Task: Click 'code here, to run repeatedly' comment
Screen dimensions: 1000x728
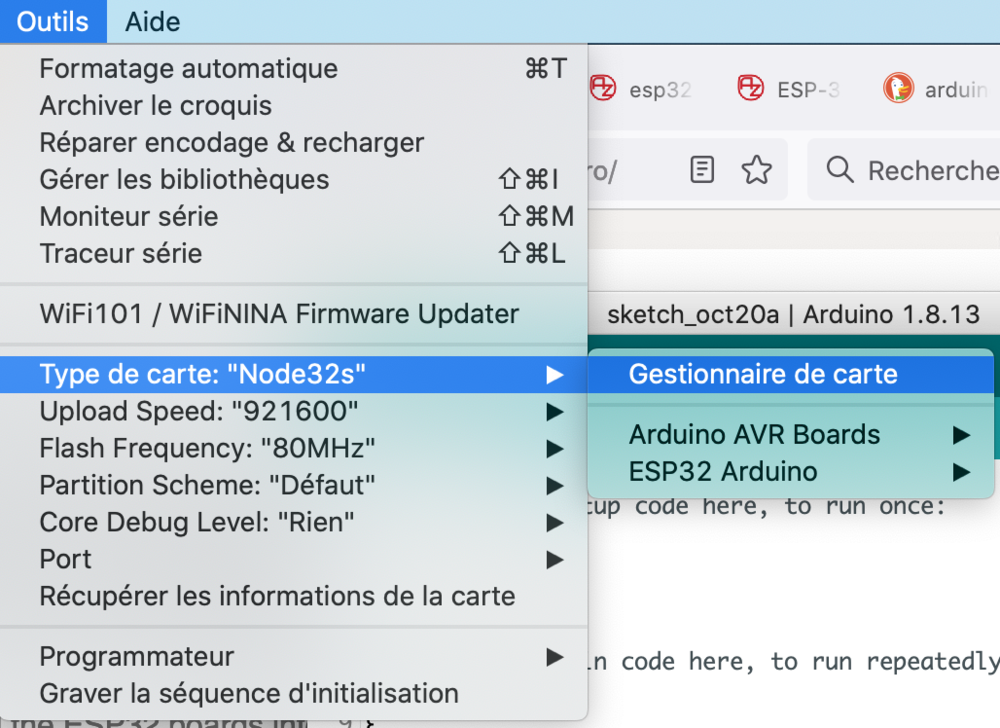Action: tap(810, 662)
